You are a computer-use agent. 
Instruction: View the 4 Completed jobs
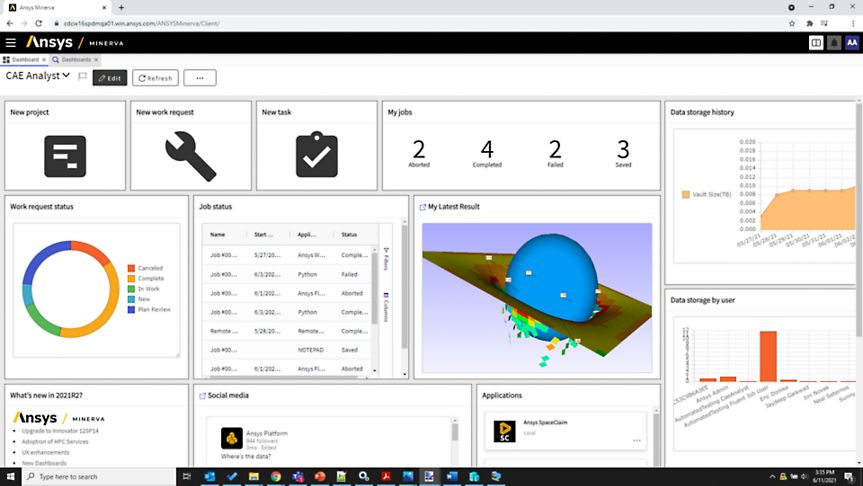pos(487,153)
